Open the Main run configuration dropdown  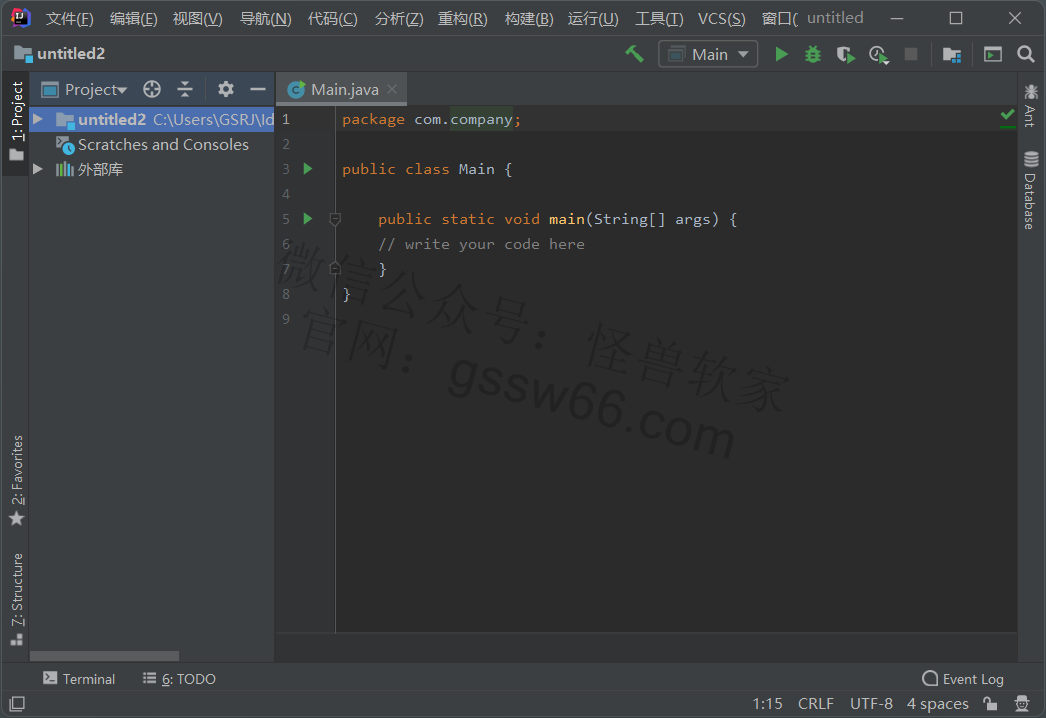point(708,54)
